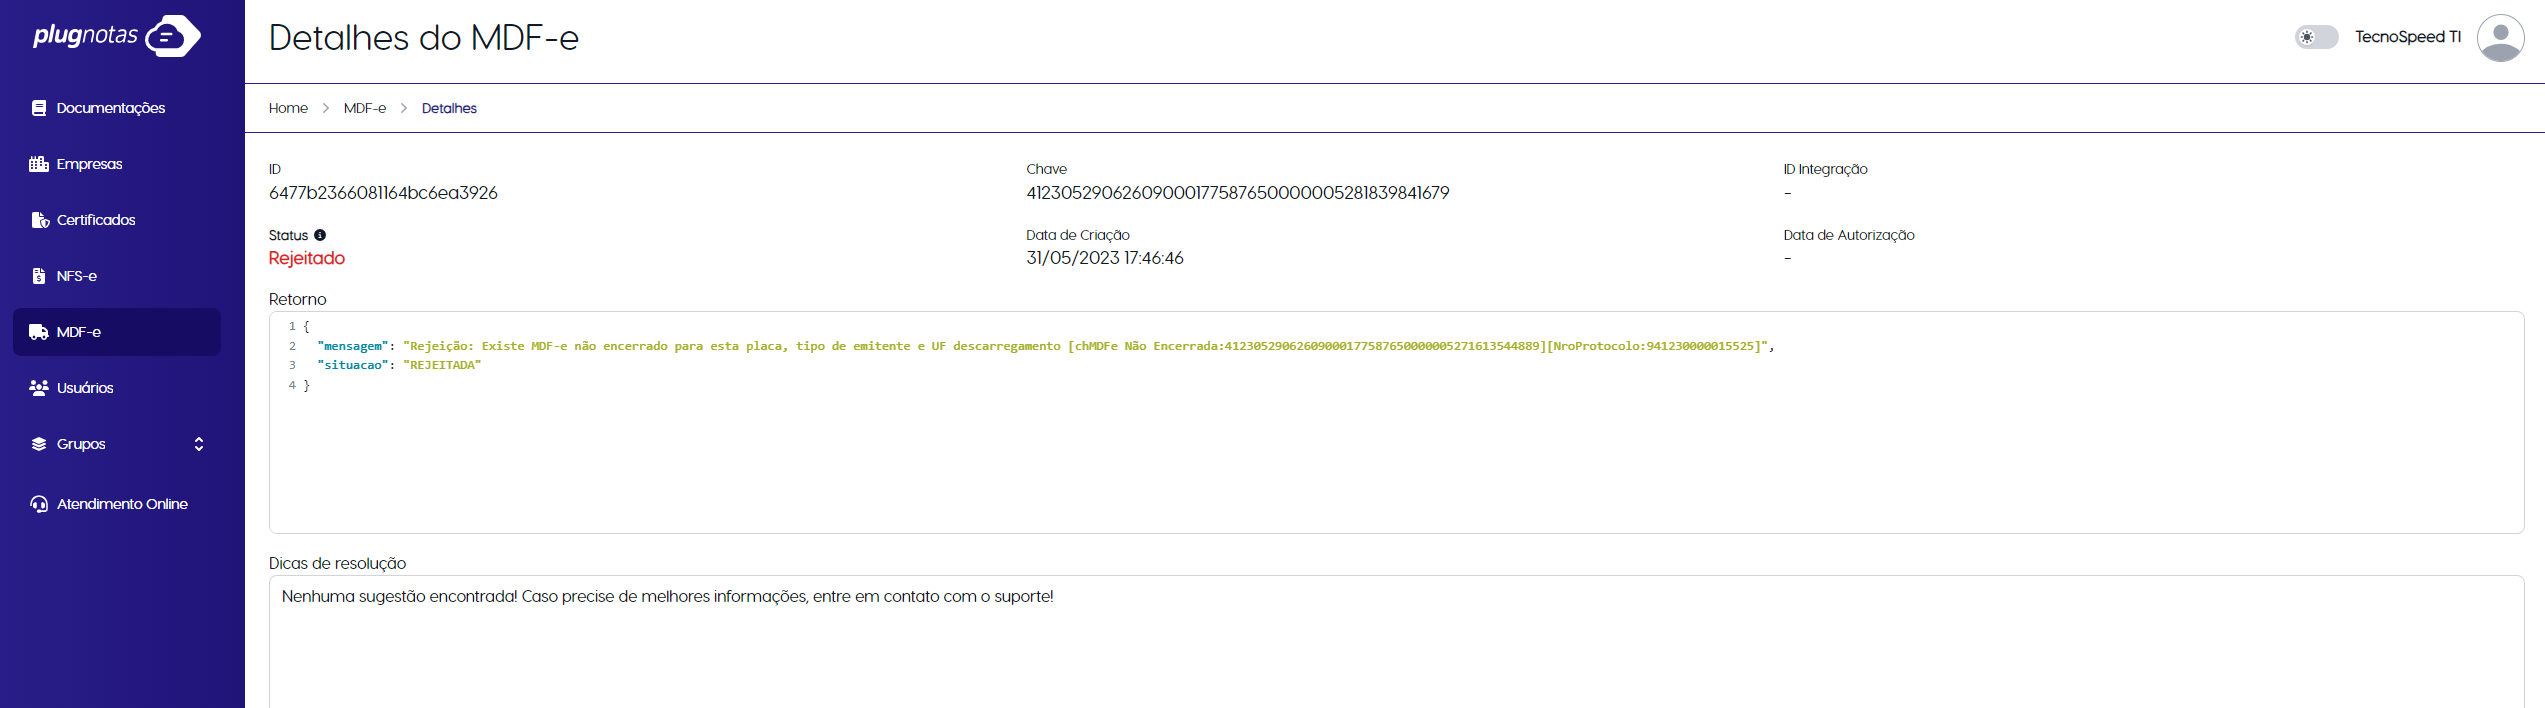Click the creation date 31/05/2023 17:46:46

click(1105, 258)
